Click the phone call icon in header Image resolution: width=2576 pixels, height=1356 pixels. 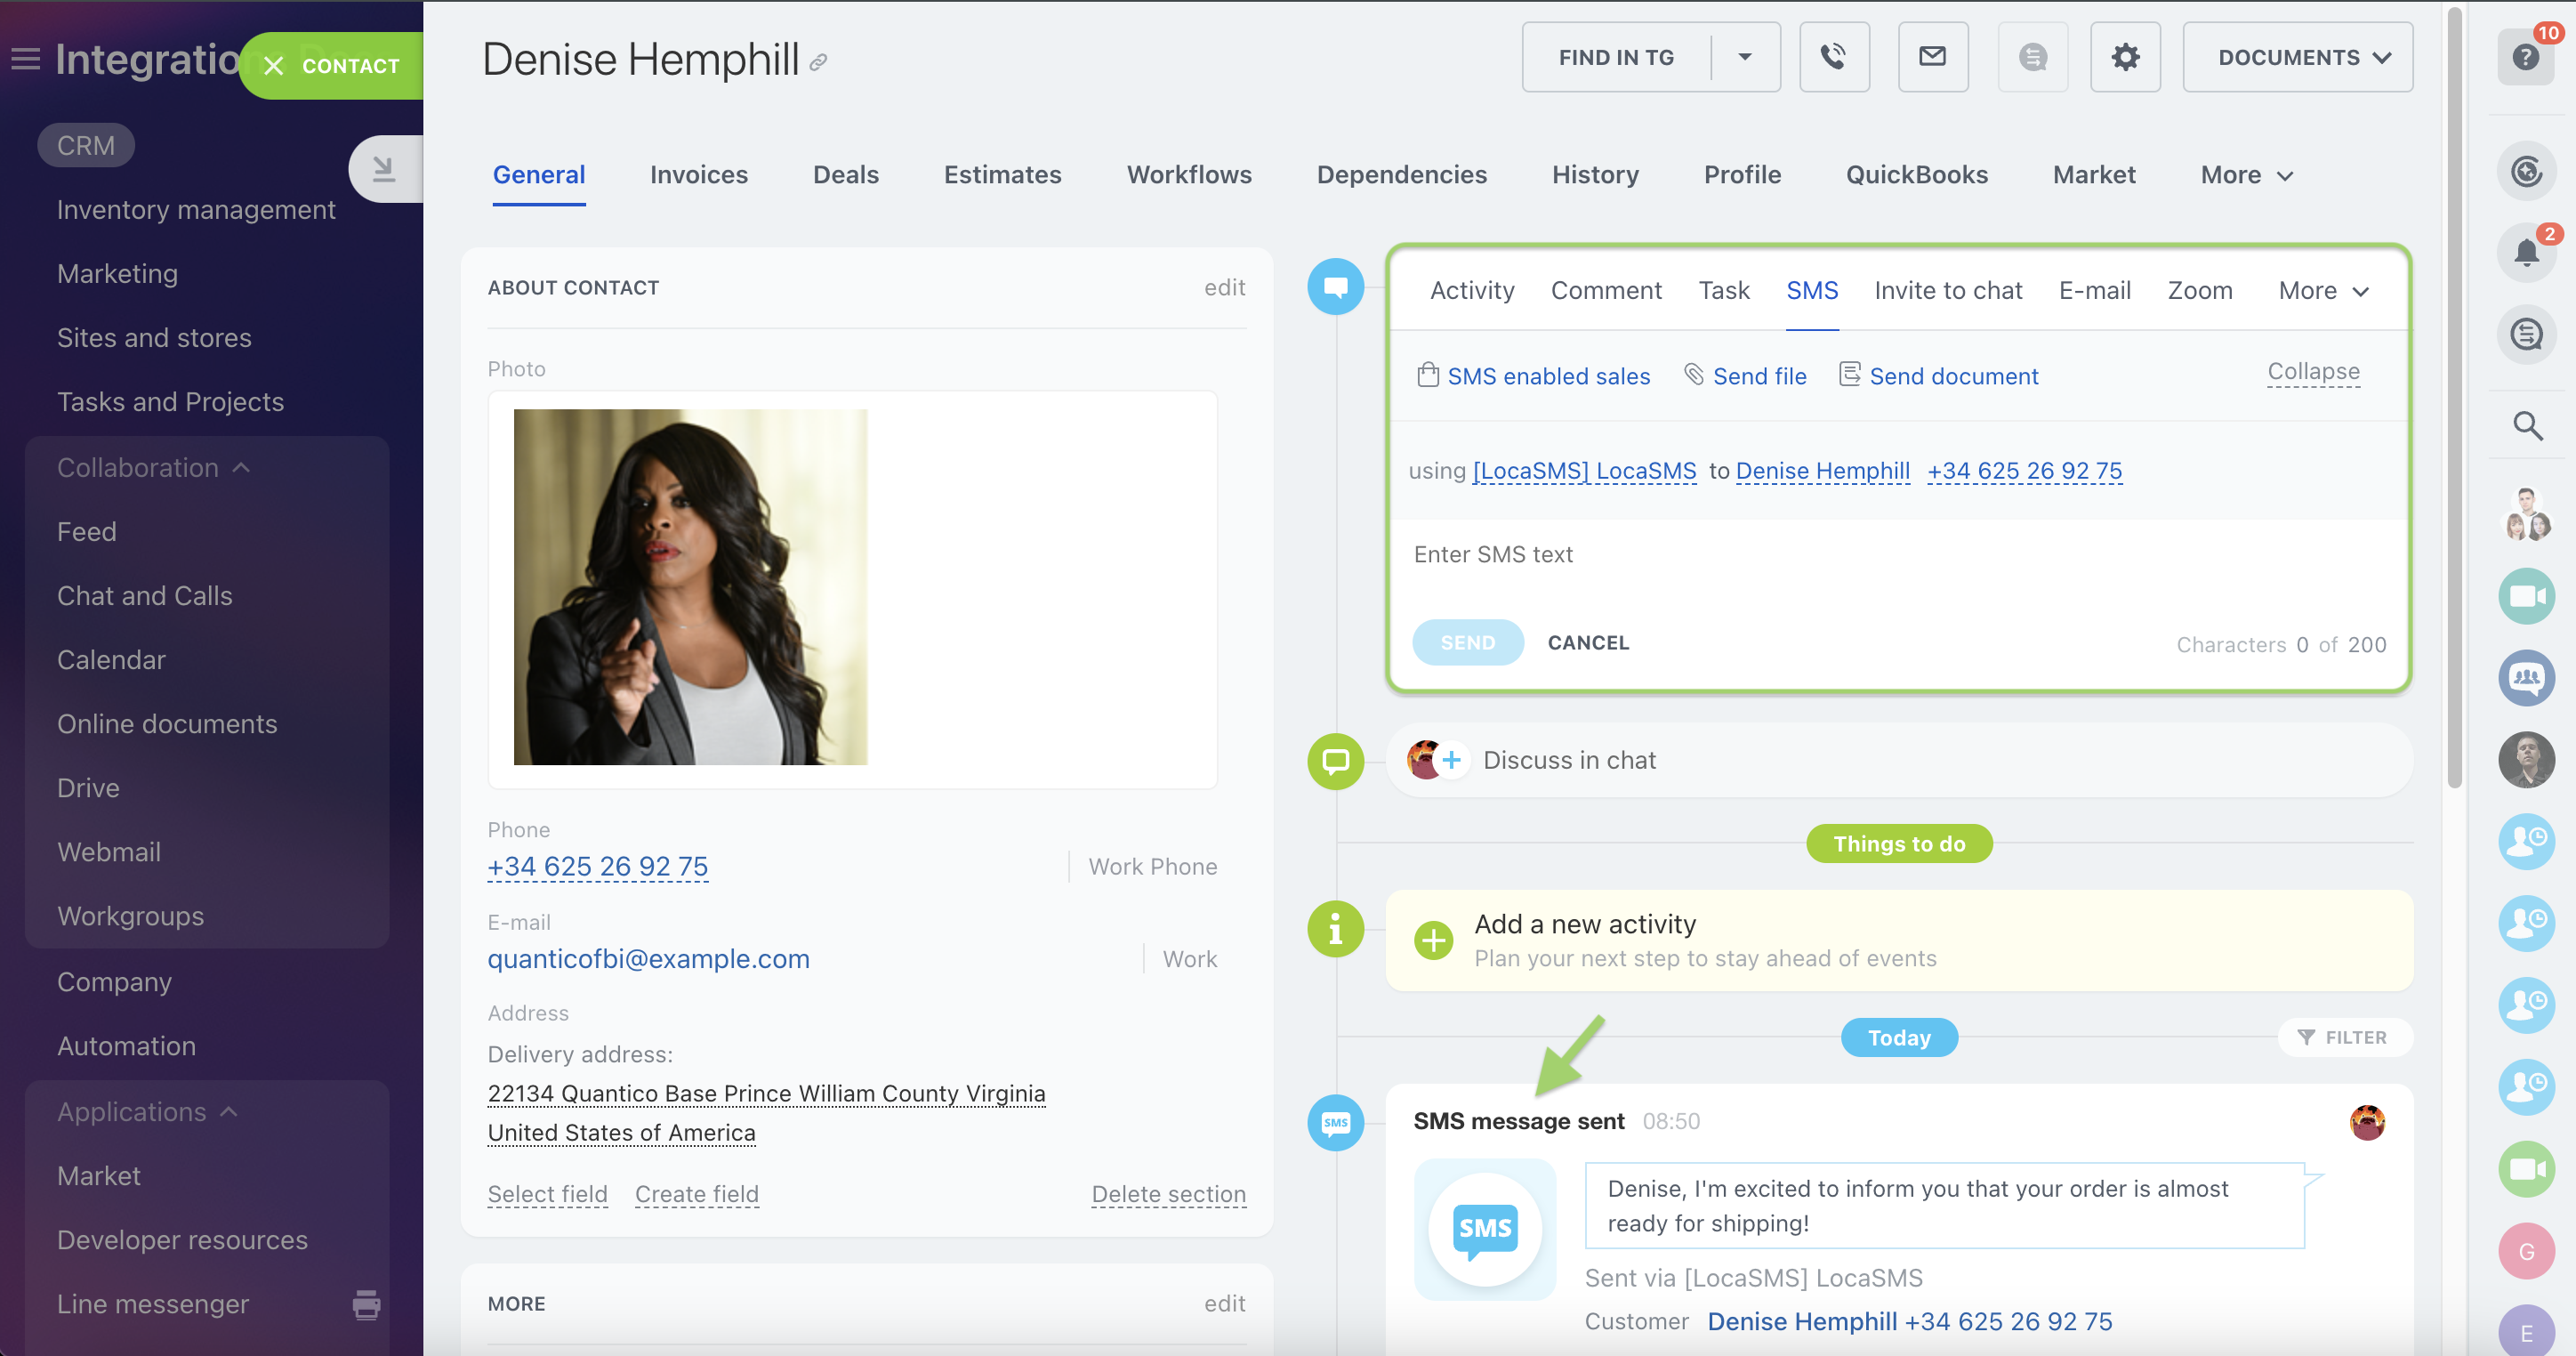(1833, 57)
